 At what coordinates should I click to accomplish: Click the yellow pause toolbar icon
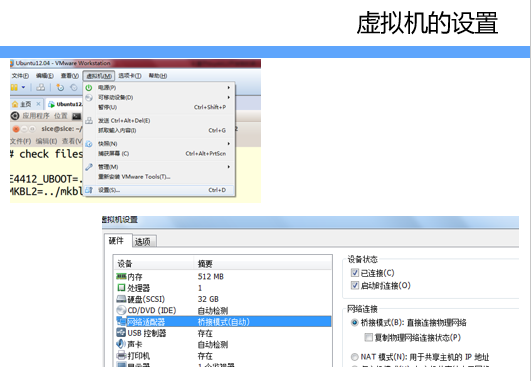point(14,88)
